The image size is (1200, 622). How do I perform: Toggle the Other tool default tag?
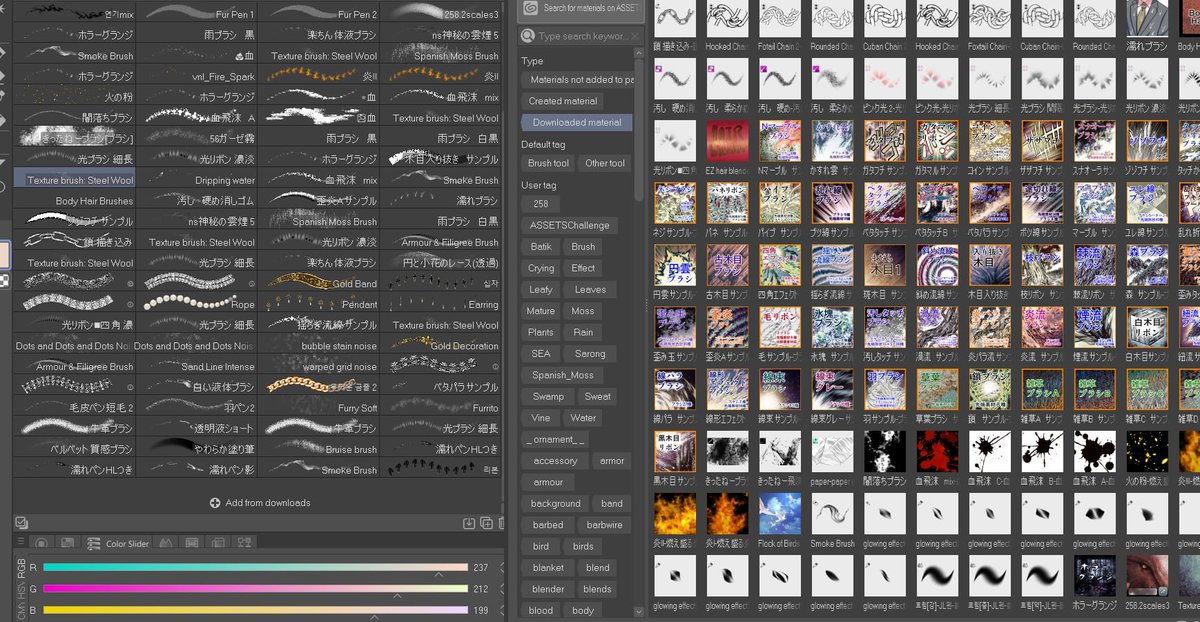605,163
